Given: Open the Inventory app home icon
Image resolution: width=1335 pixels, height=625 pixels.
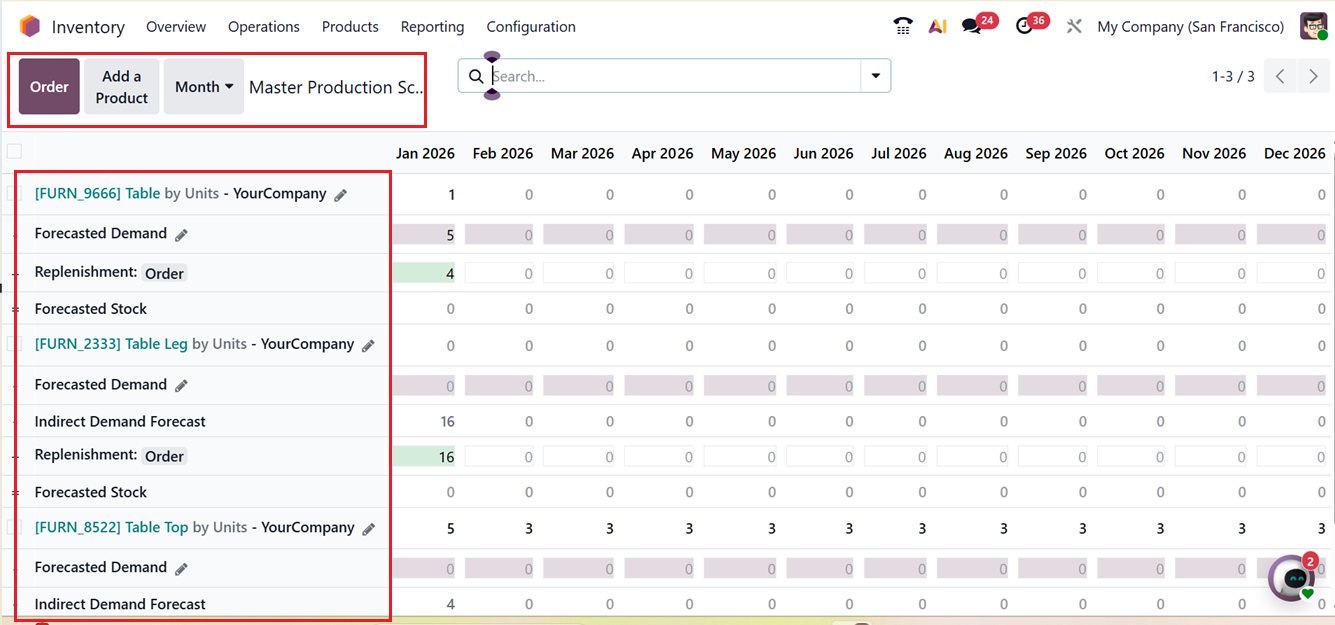Looking at the screenshot, I should tap(30, 26).
